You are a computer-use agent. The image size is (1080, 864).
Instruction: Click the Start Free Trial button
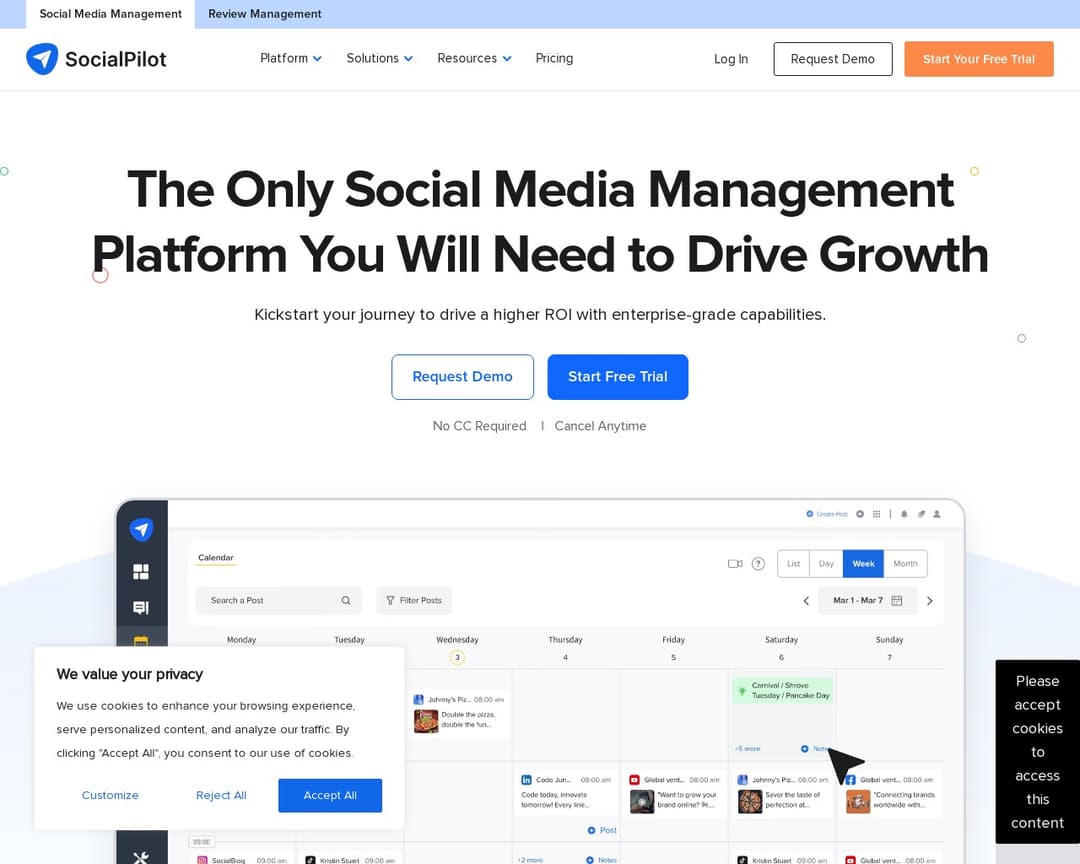[618, 377]
